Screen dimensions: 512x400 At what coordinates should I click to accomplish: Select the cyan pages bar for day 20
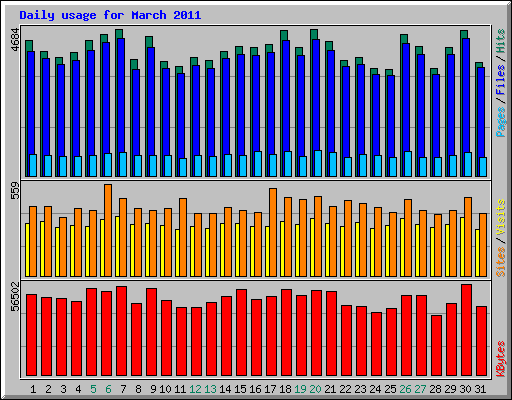point(318,163)
